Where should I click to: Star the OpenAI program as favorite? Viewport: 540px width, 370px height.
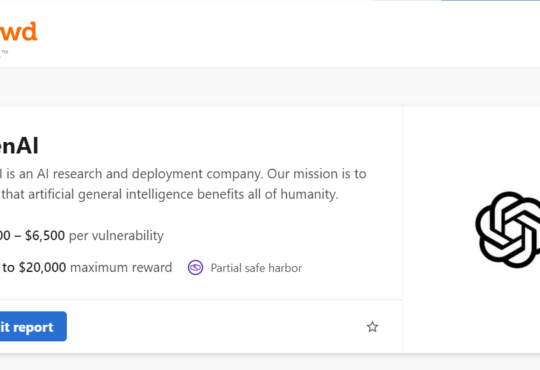click(x=372, y=327)
